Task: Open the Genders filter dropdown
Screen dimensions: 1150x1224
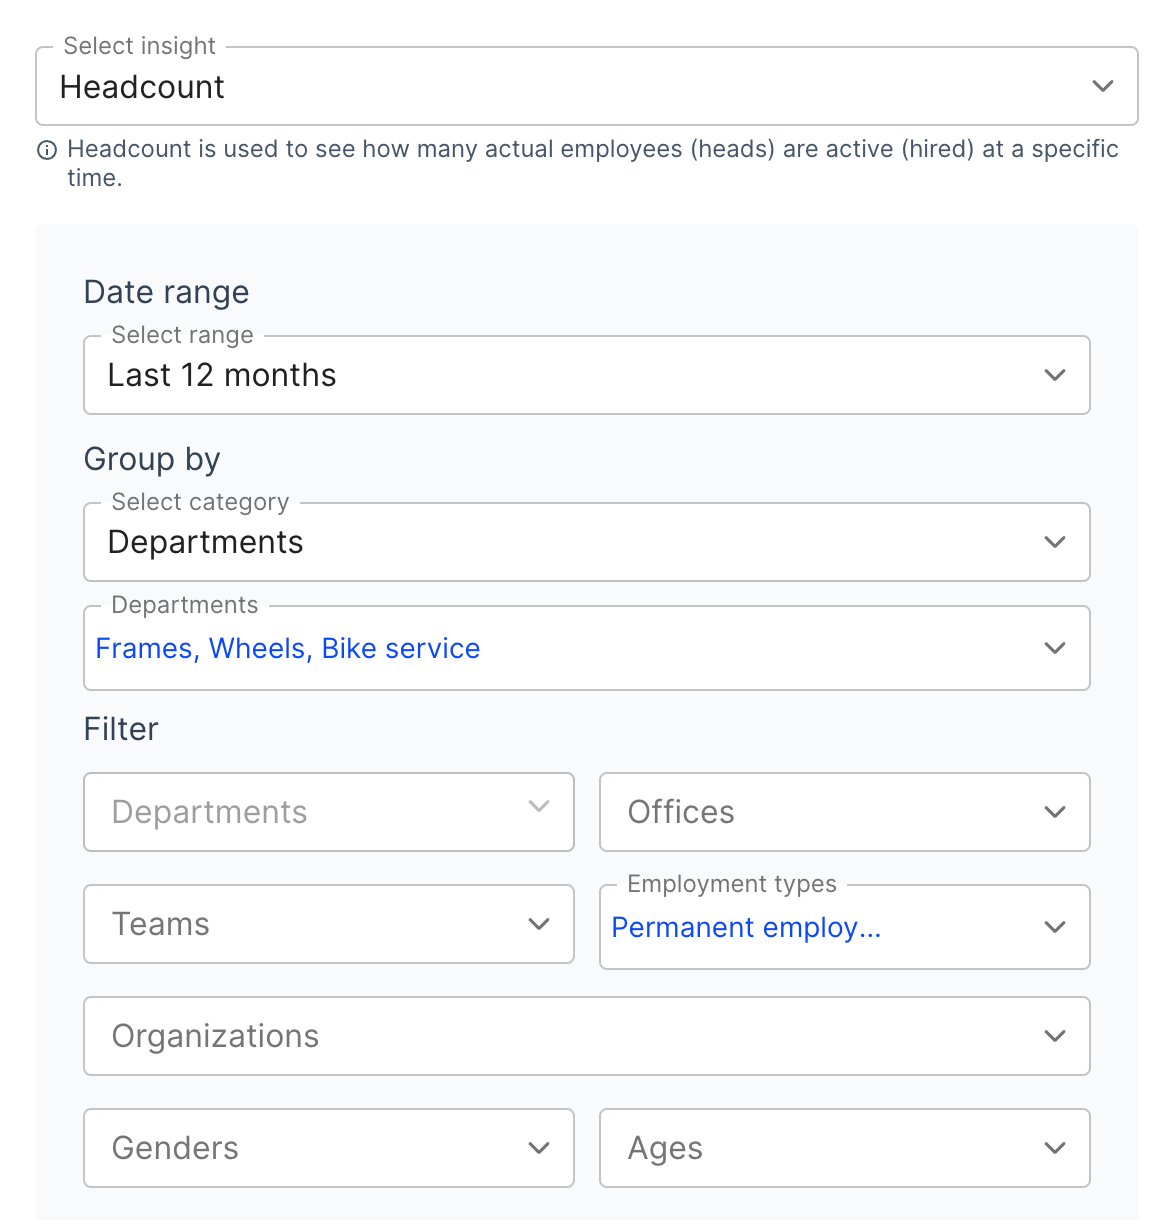Action: pos(328,1148)
